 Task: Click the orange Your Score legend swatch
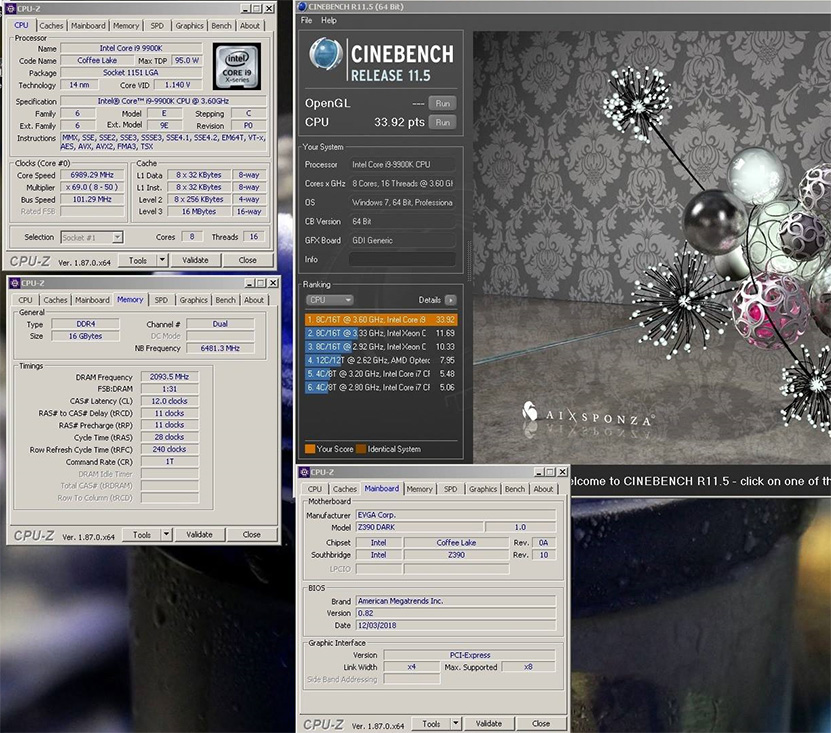point(310,449)
